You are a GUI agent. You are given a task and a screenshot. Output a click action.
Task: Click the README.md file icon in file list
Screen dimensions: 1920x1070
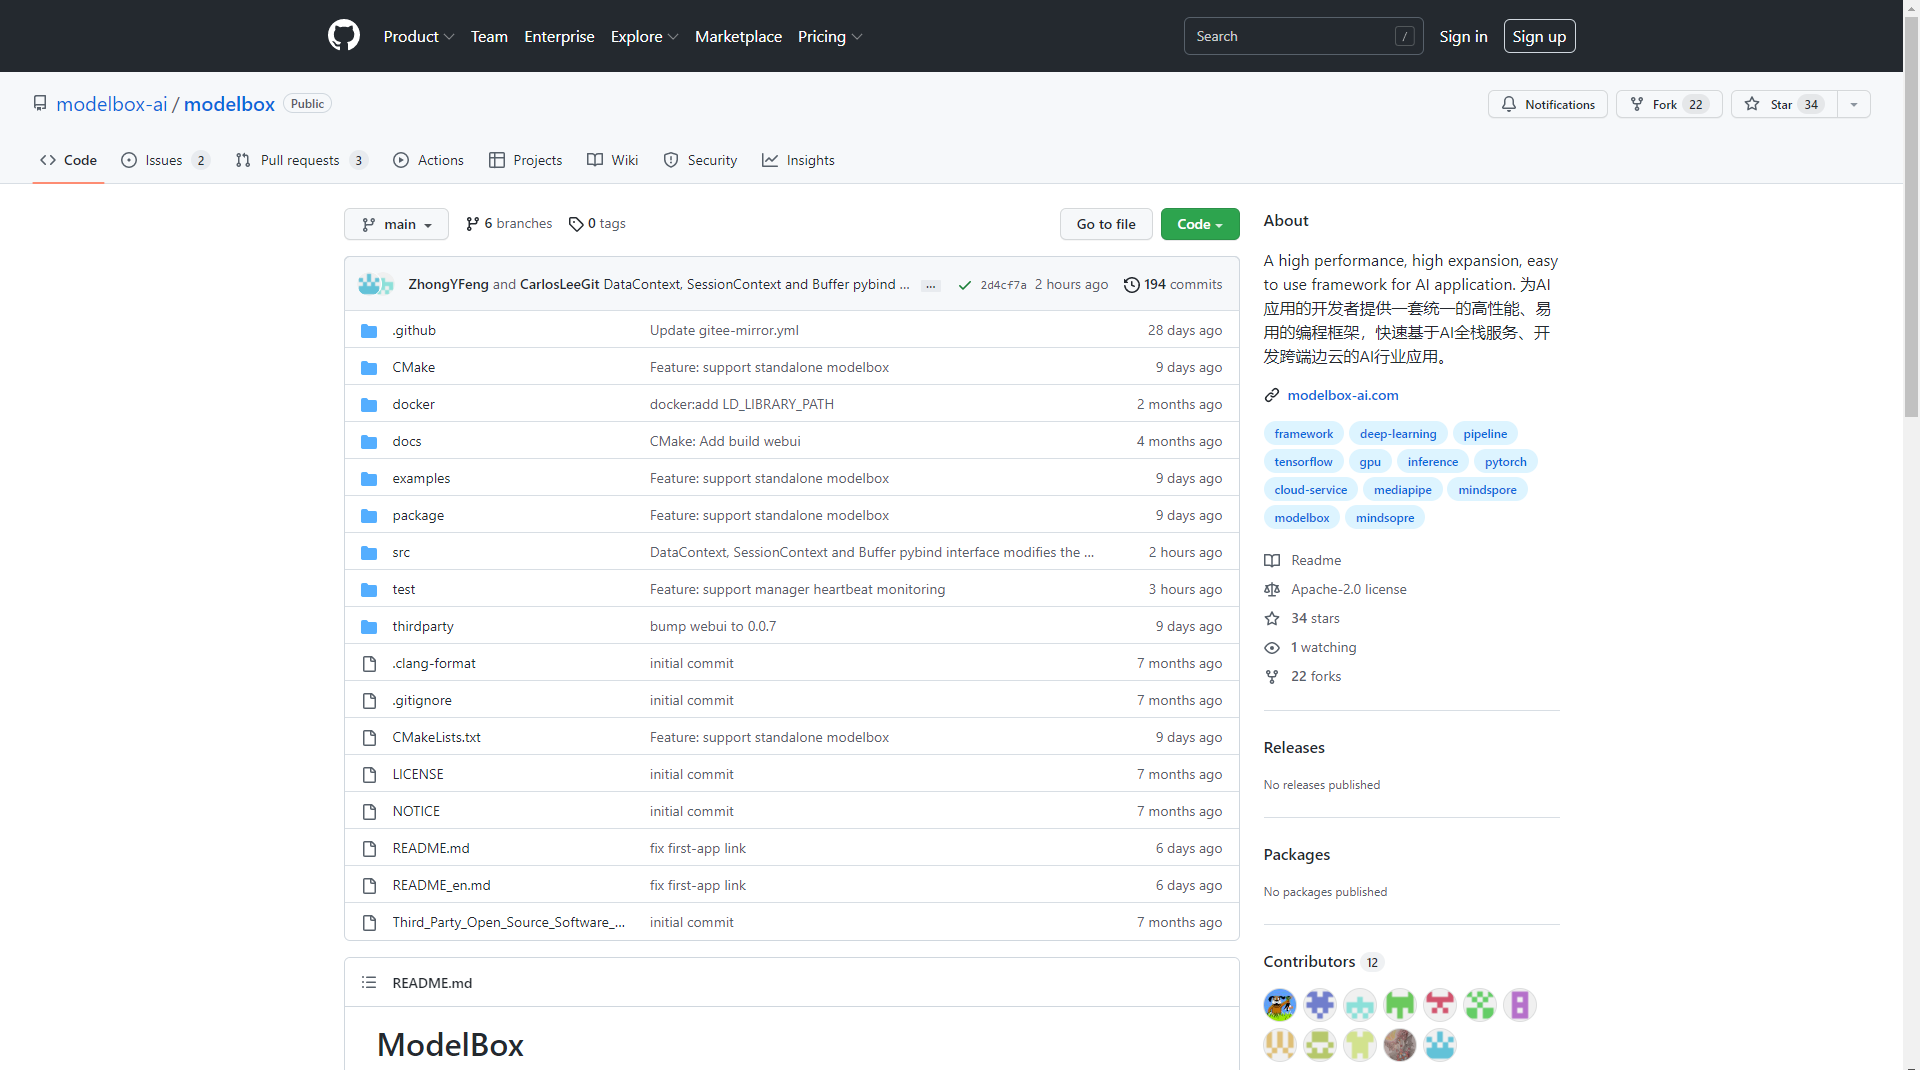click(369, 849)
